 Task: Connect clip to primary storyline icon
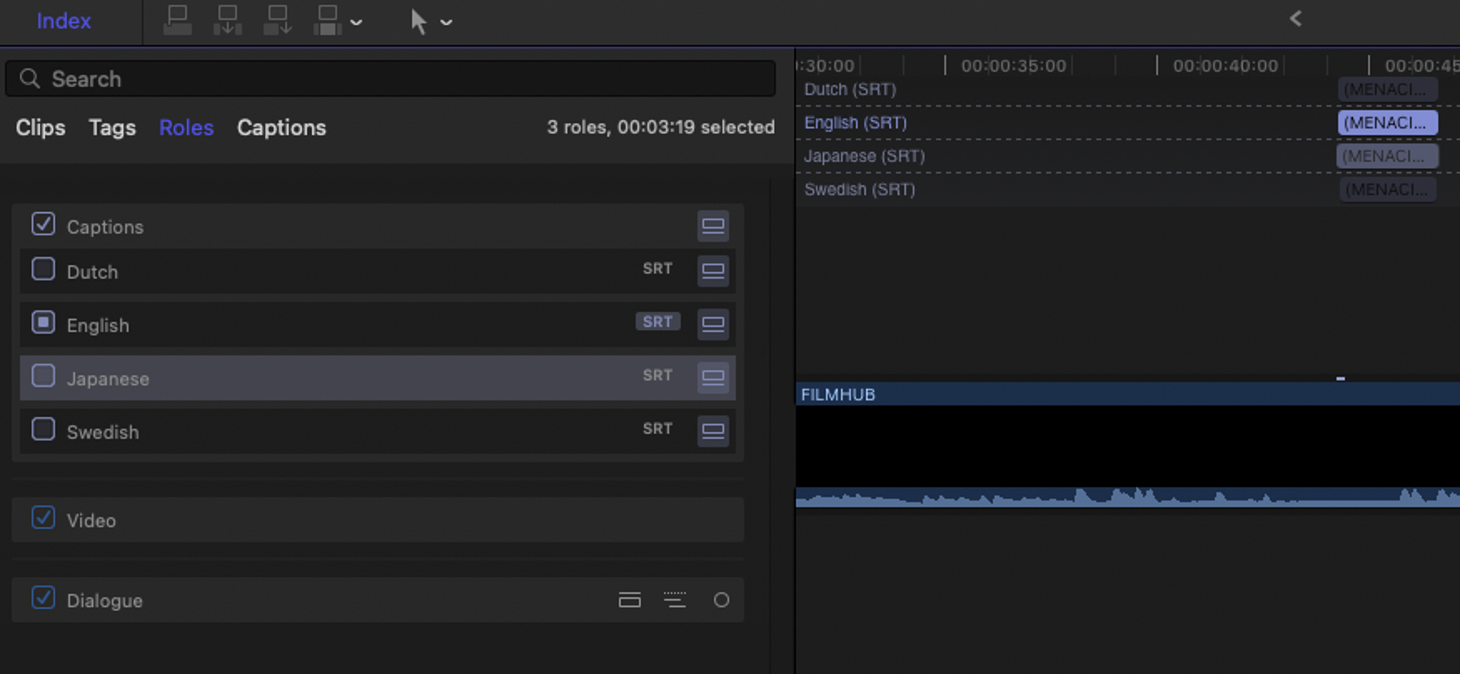(x=177, y=20)
